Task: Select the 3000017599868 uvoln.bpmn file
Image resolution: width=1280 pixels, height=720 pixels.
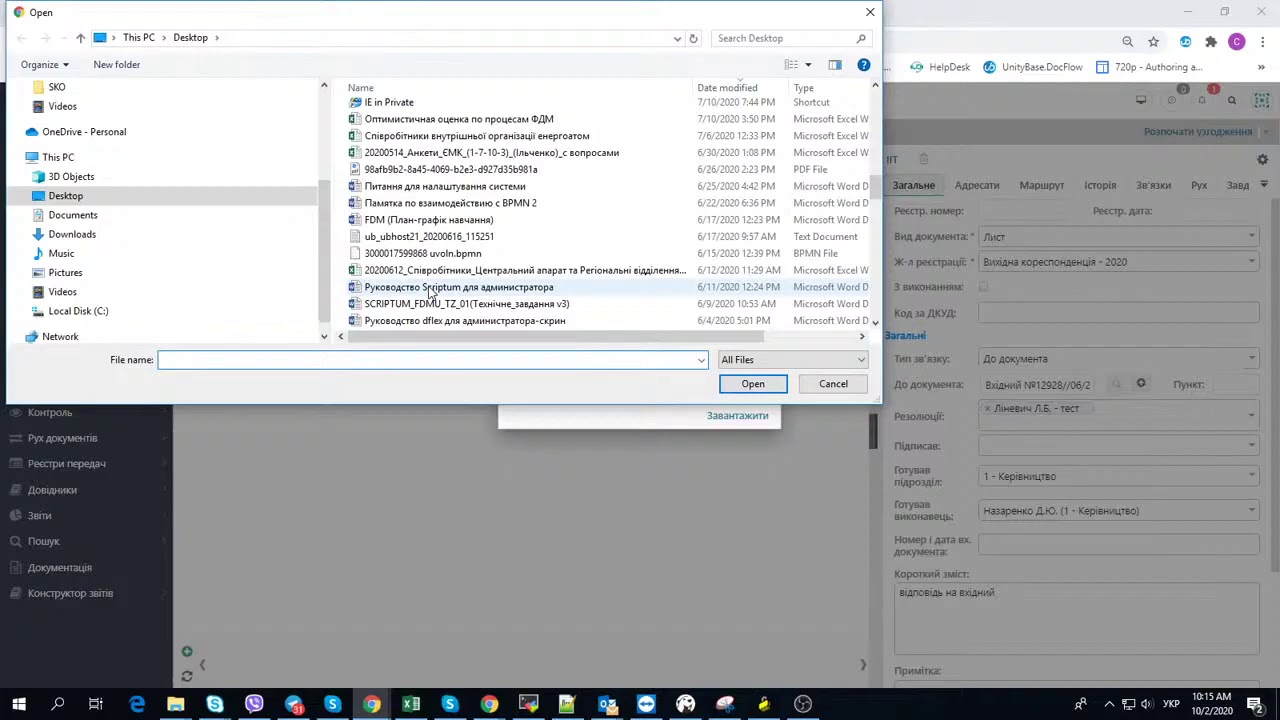Action: [x=423, y=254]
